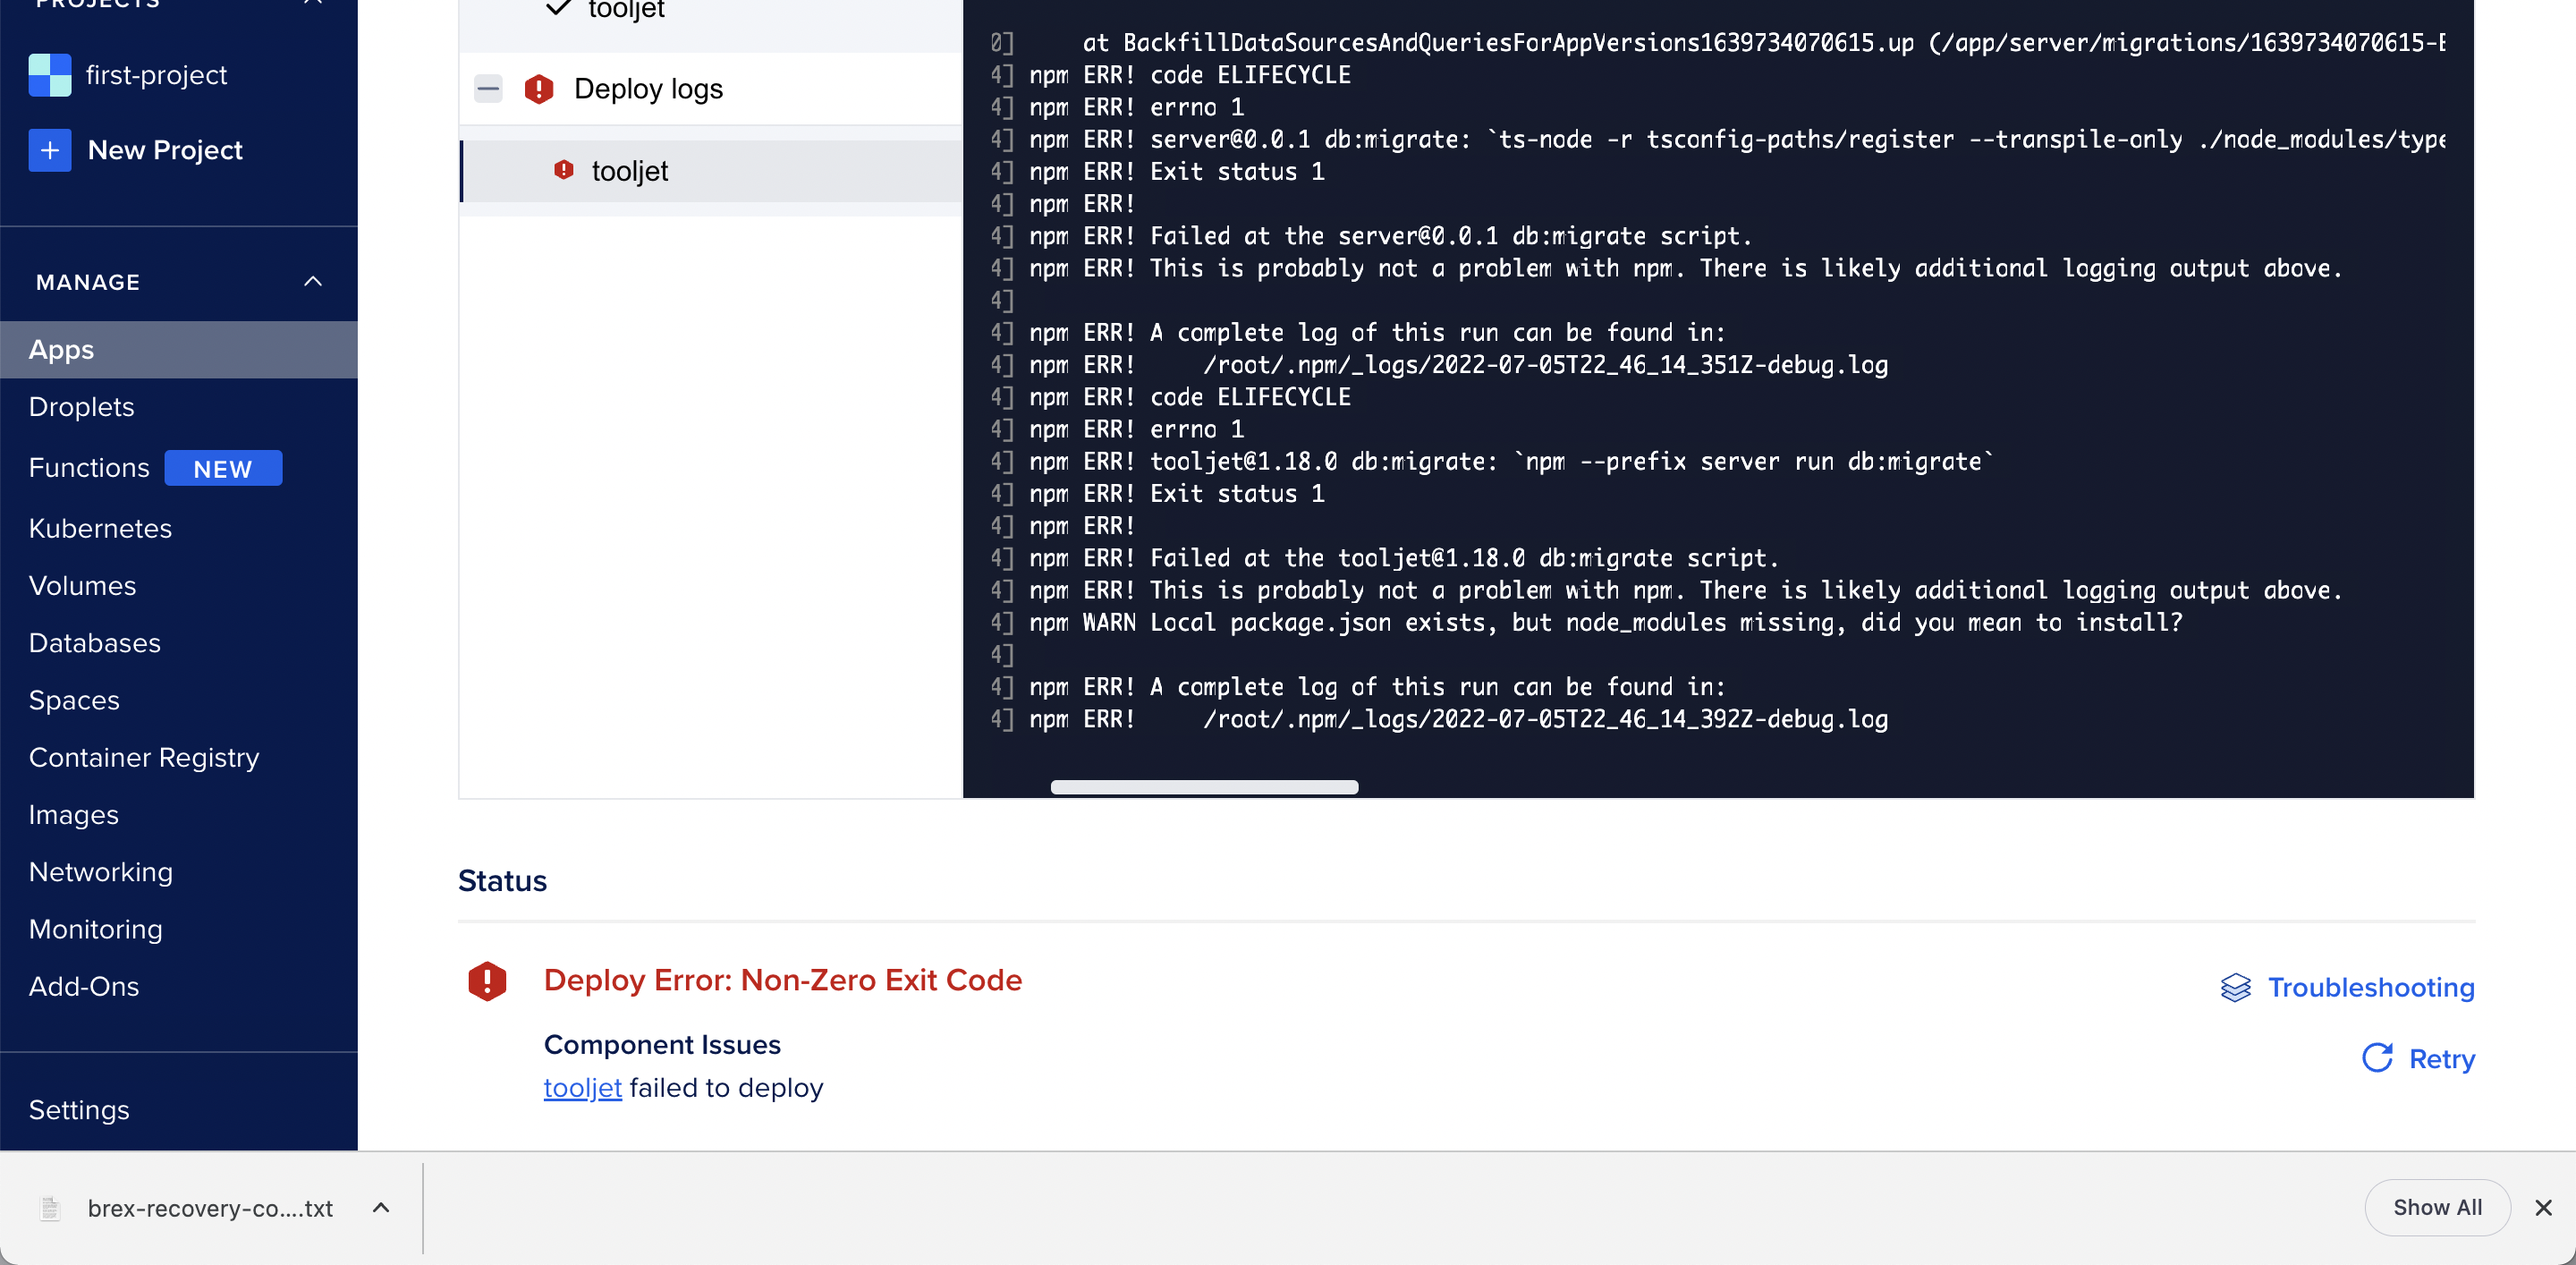
Task: Open Container Registry from sidebar
Action: [144, 757]
